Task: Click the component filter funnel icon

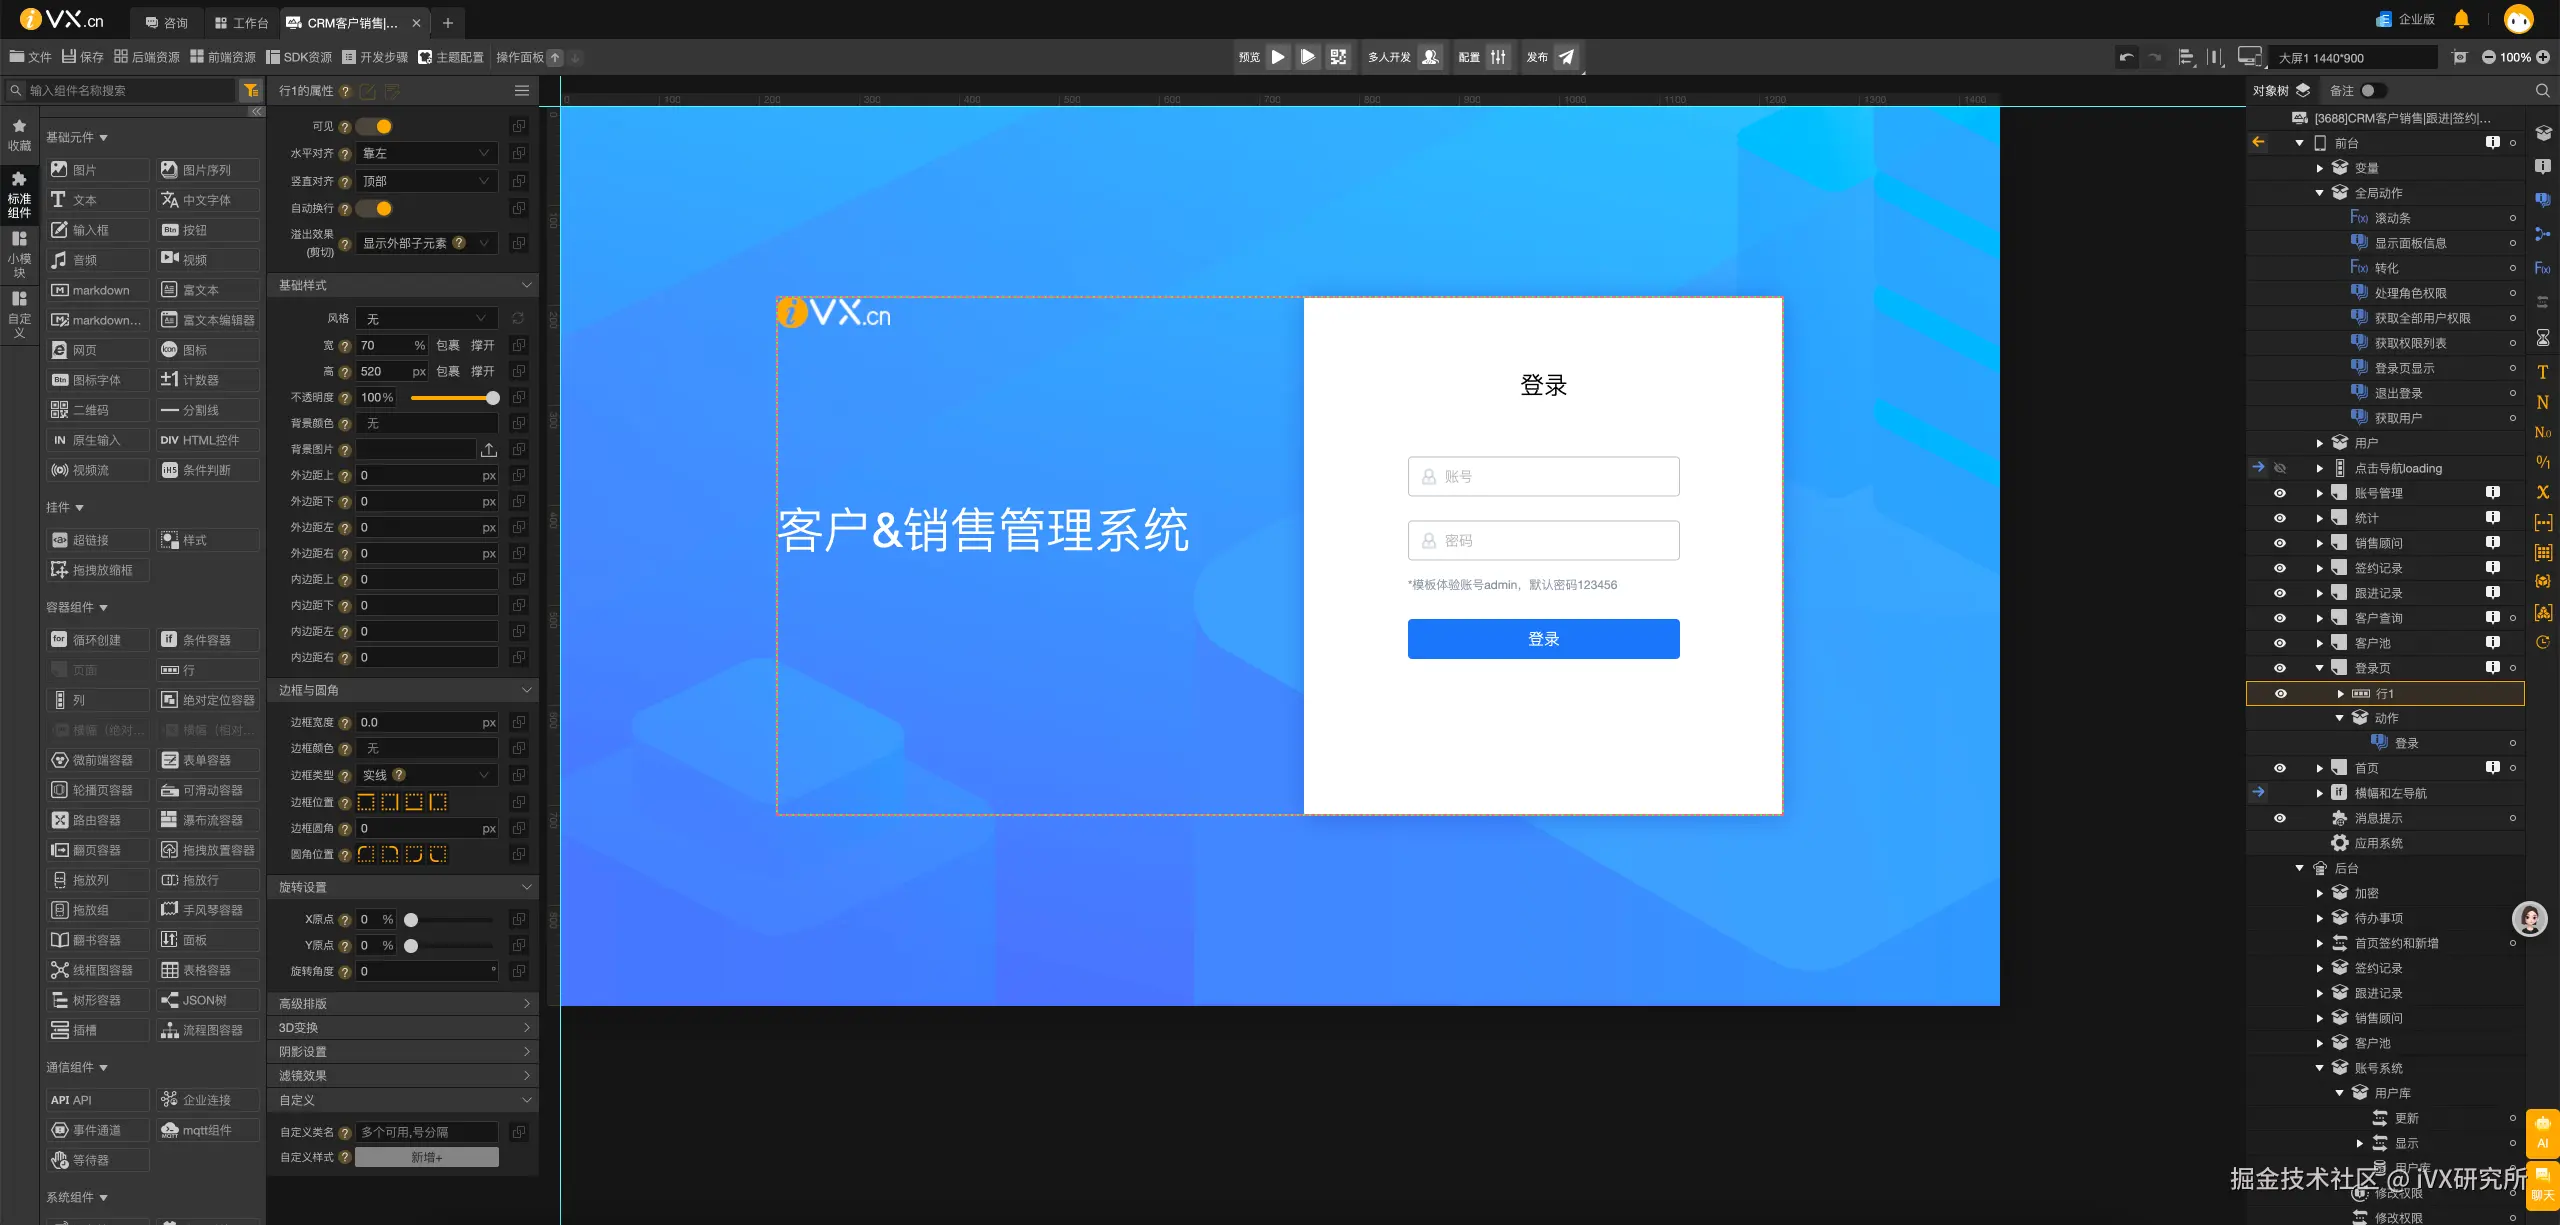Action: click(250, 90)
